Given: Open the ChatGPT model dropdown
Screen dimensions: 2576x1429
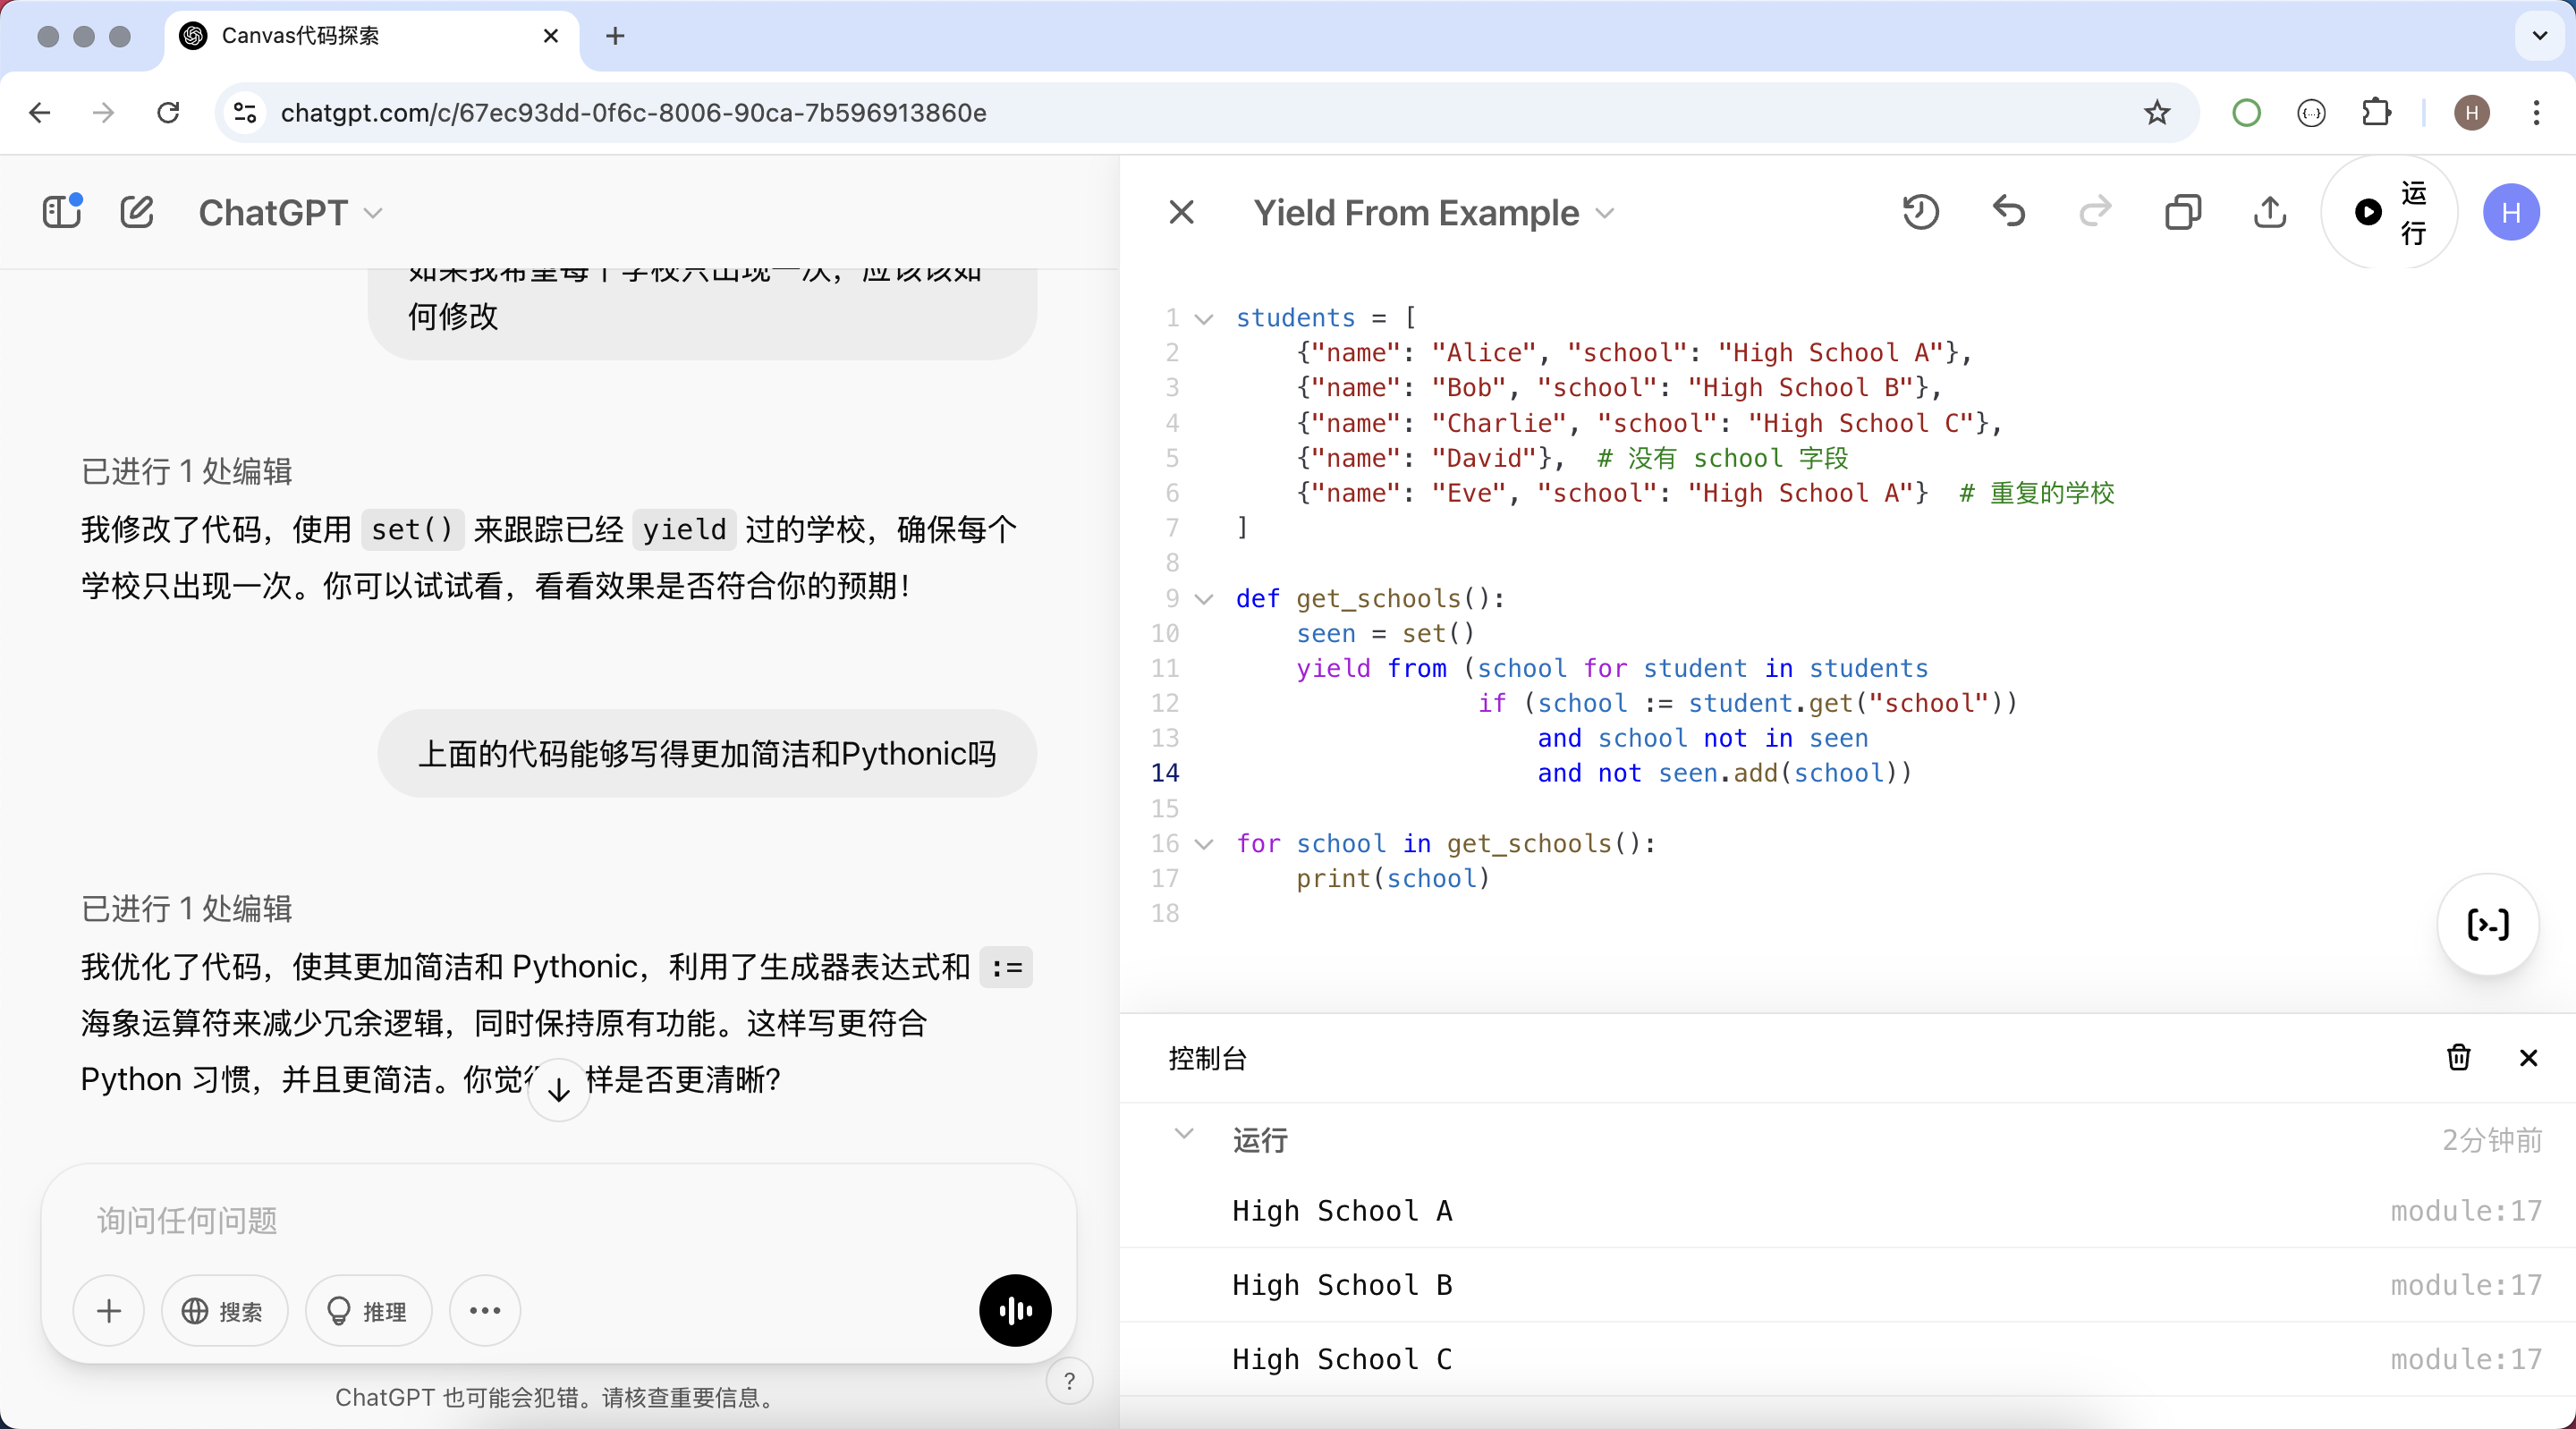Looking at the screenshot, I should tap(290, 212).
